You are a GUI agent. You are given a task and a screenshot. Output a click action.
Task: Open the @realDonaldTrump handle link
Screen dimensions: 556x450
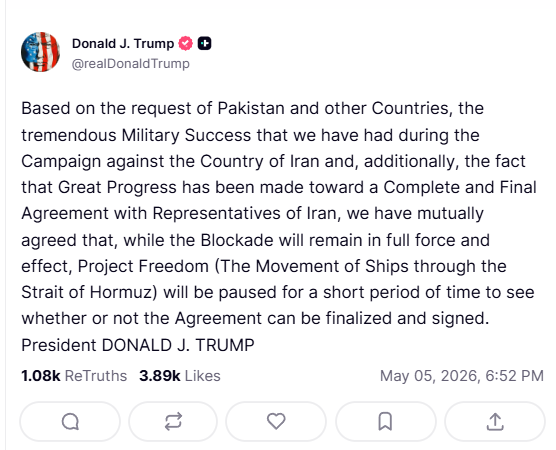click(x=130, y=64)
